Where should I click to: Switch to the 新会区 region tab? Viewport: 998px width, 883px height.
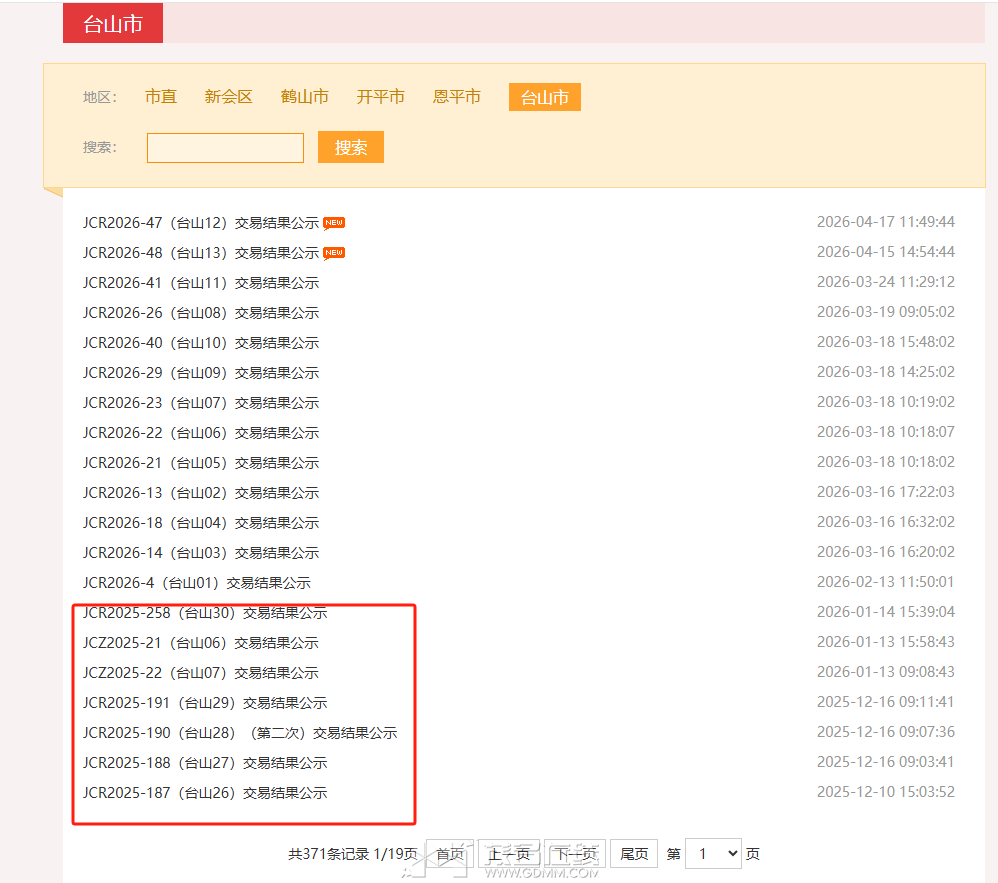coord(228,96)
